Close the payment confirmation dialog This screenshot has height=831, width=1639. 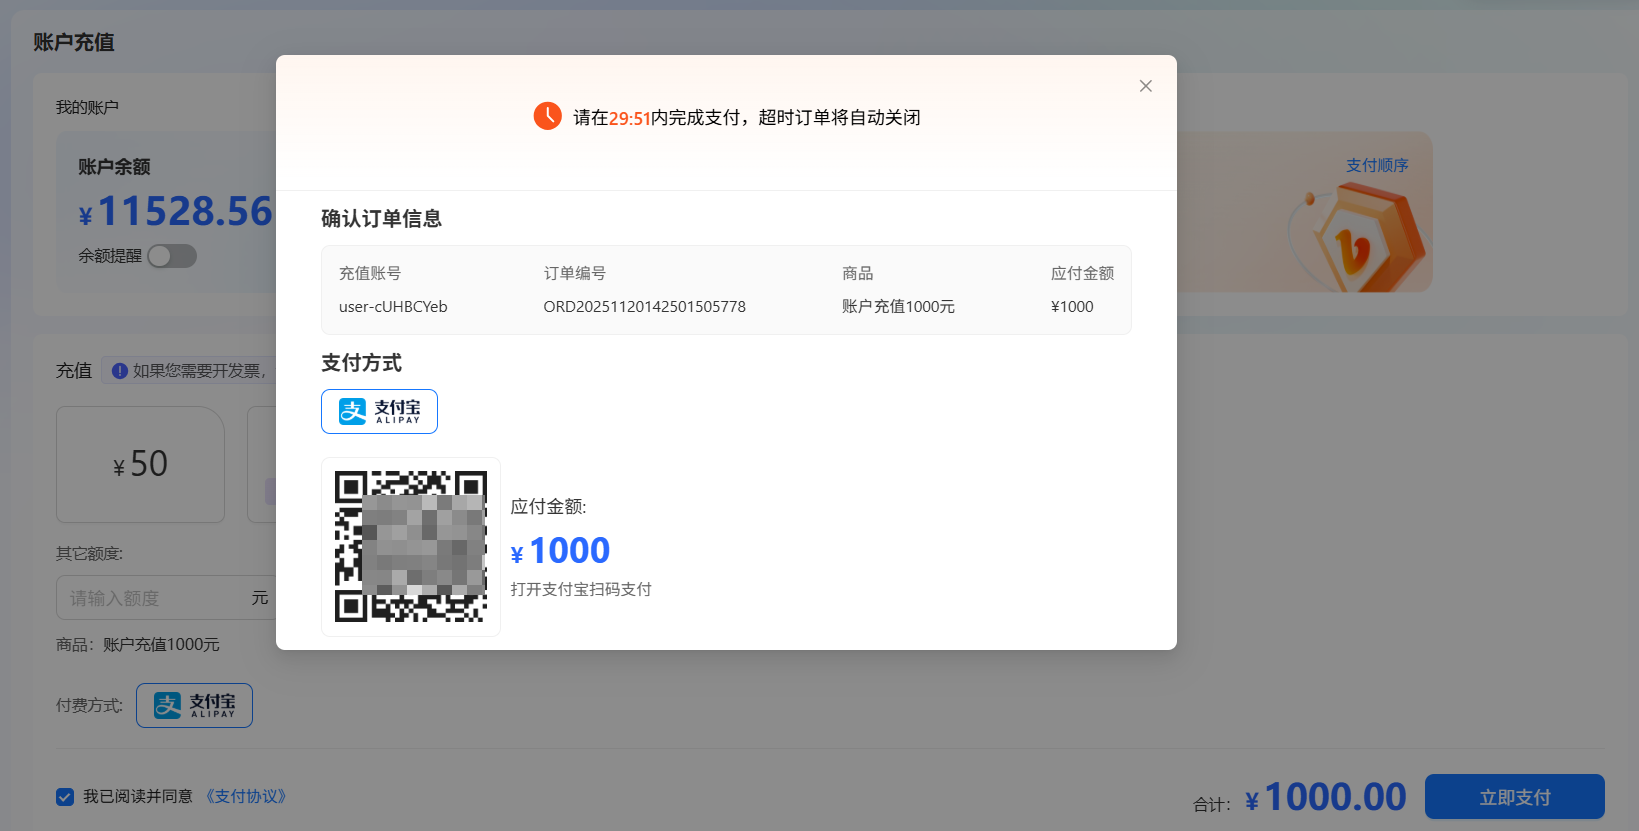tap(1146, 86)
